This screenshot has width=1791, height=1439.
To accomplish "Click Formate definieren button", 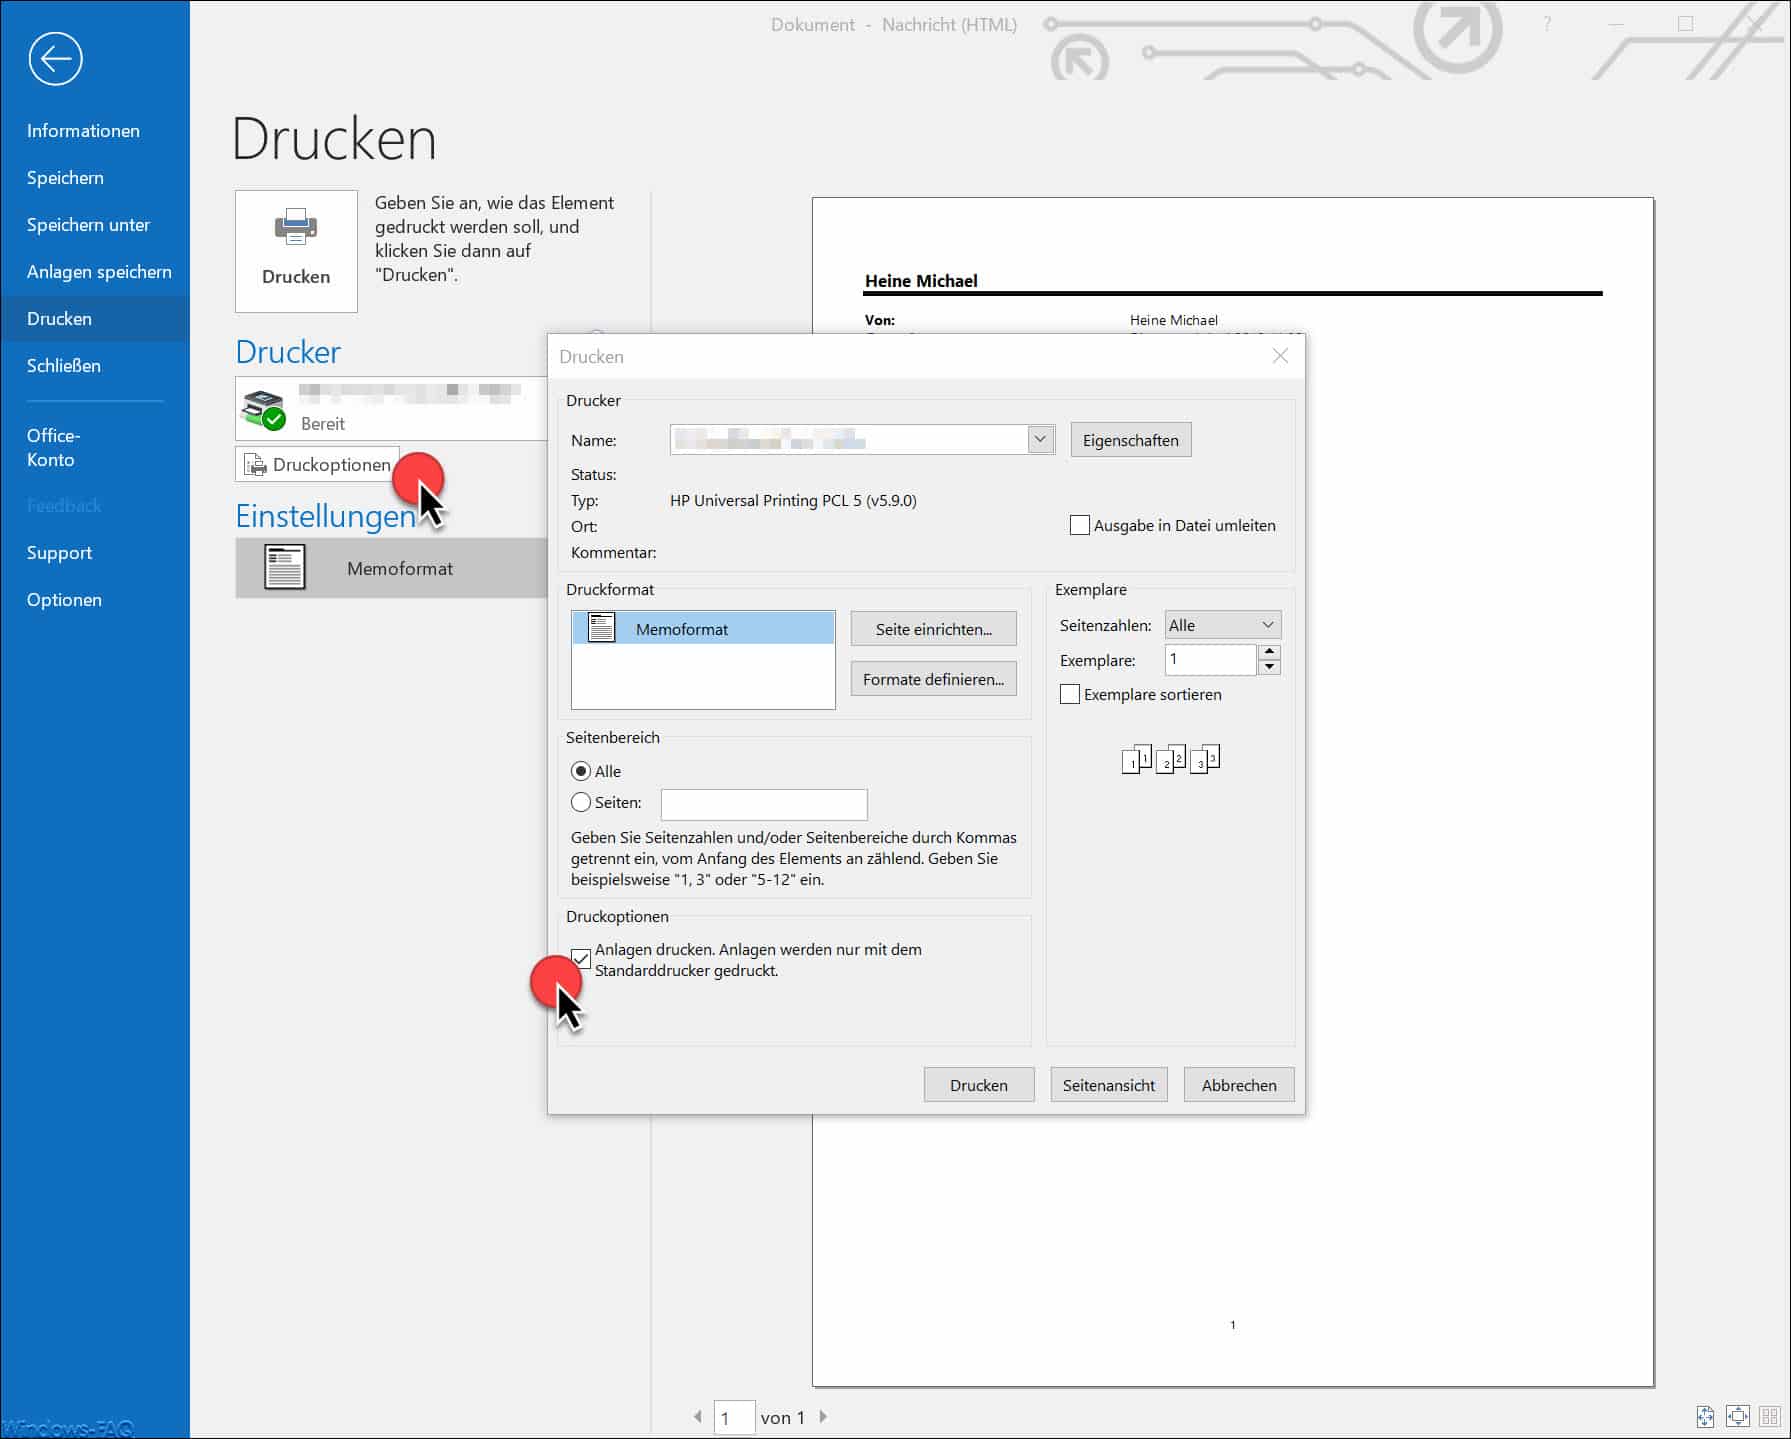I will [x=934, y=679].
